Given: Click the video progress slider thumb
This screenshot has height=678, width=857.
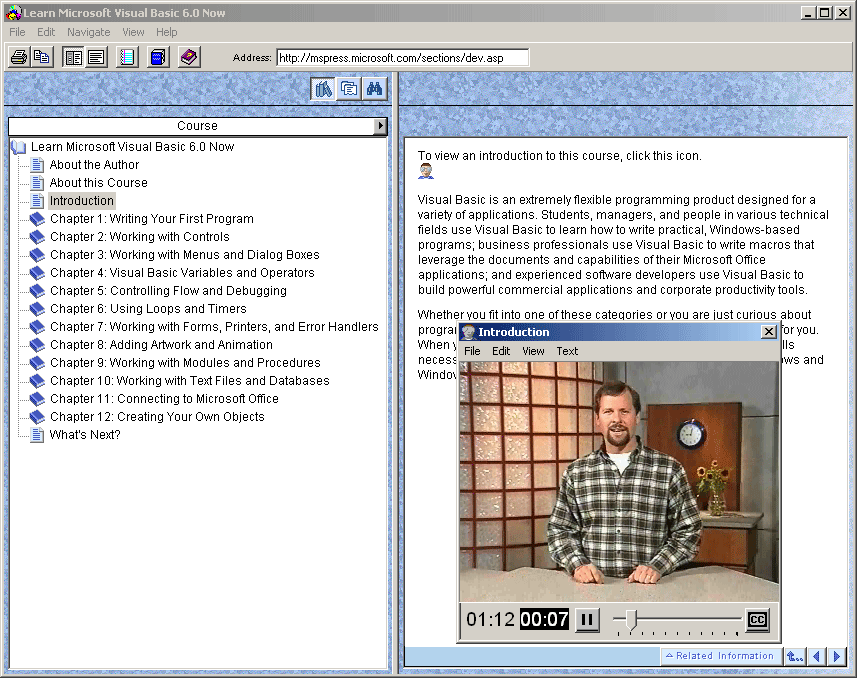Looking at the screenshot, I should click(x=631, y=620).
